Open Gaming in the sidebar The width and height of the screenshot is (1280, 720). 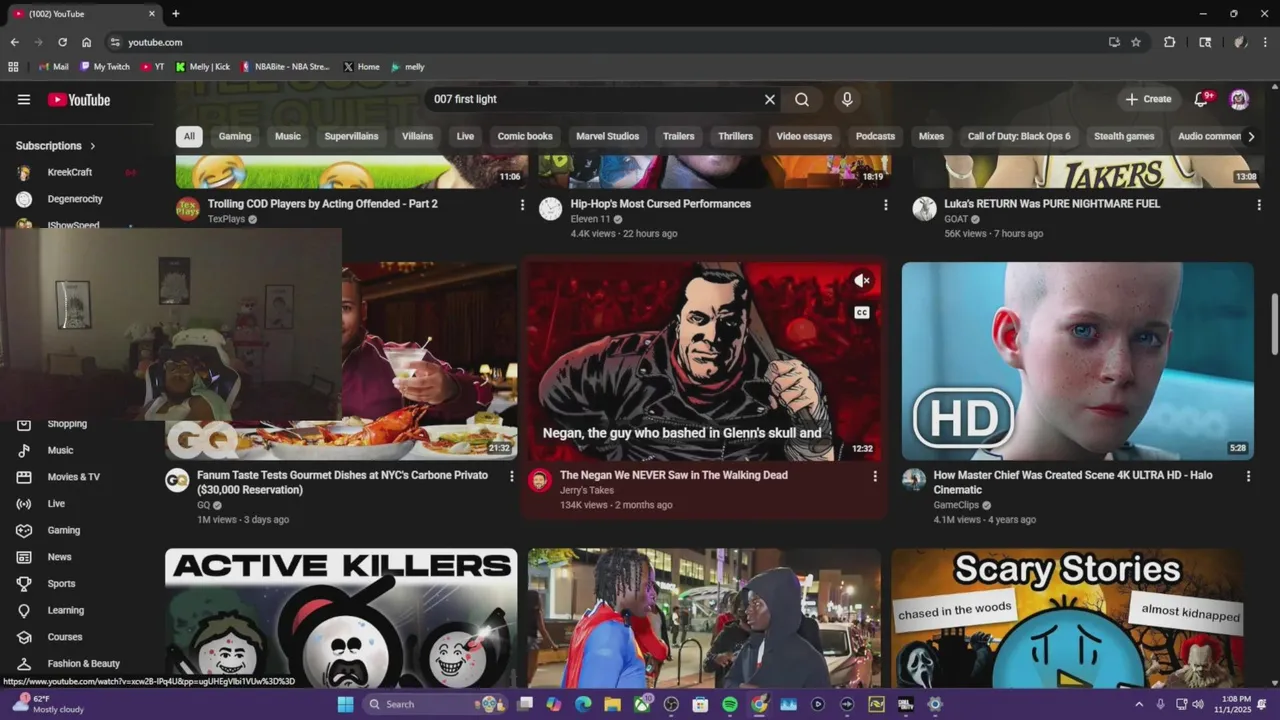[63, 530]
